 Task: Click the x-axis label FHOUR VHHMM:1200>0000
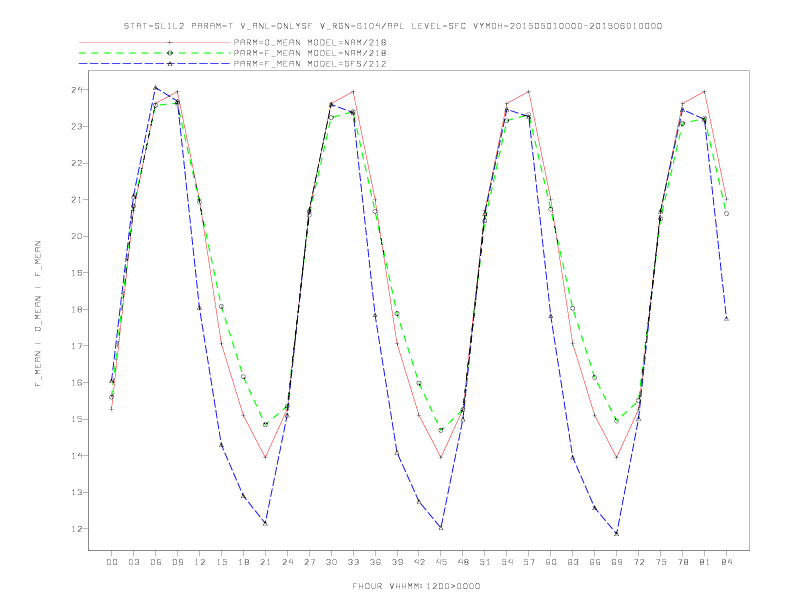(416, 586)
